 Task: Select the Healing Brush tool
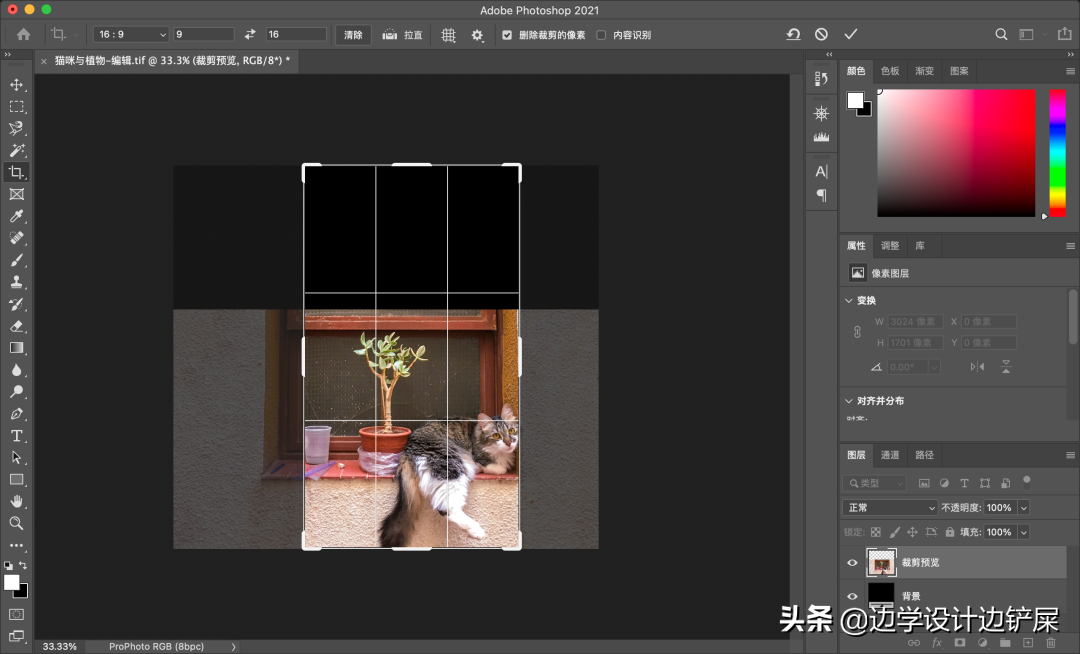point(17,238)
